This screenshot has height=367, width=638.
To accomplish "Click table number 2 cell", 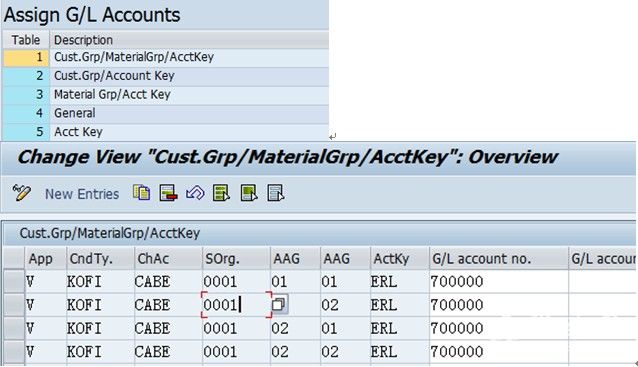I will click(26, 76).
